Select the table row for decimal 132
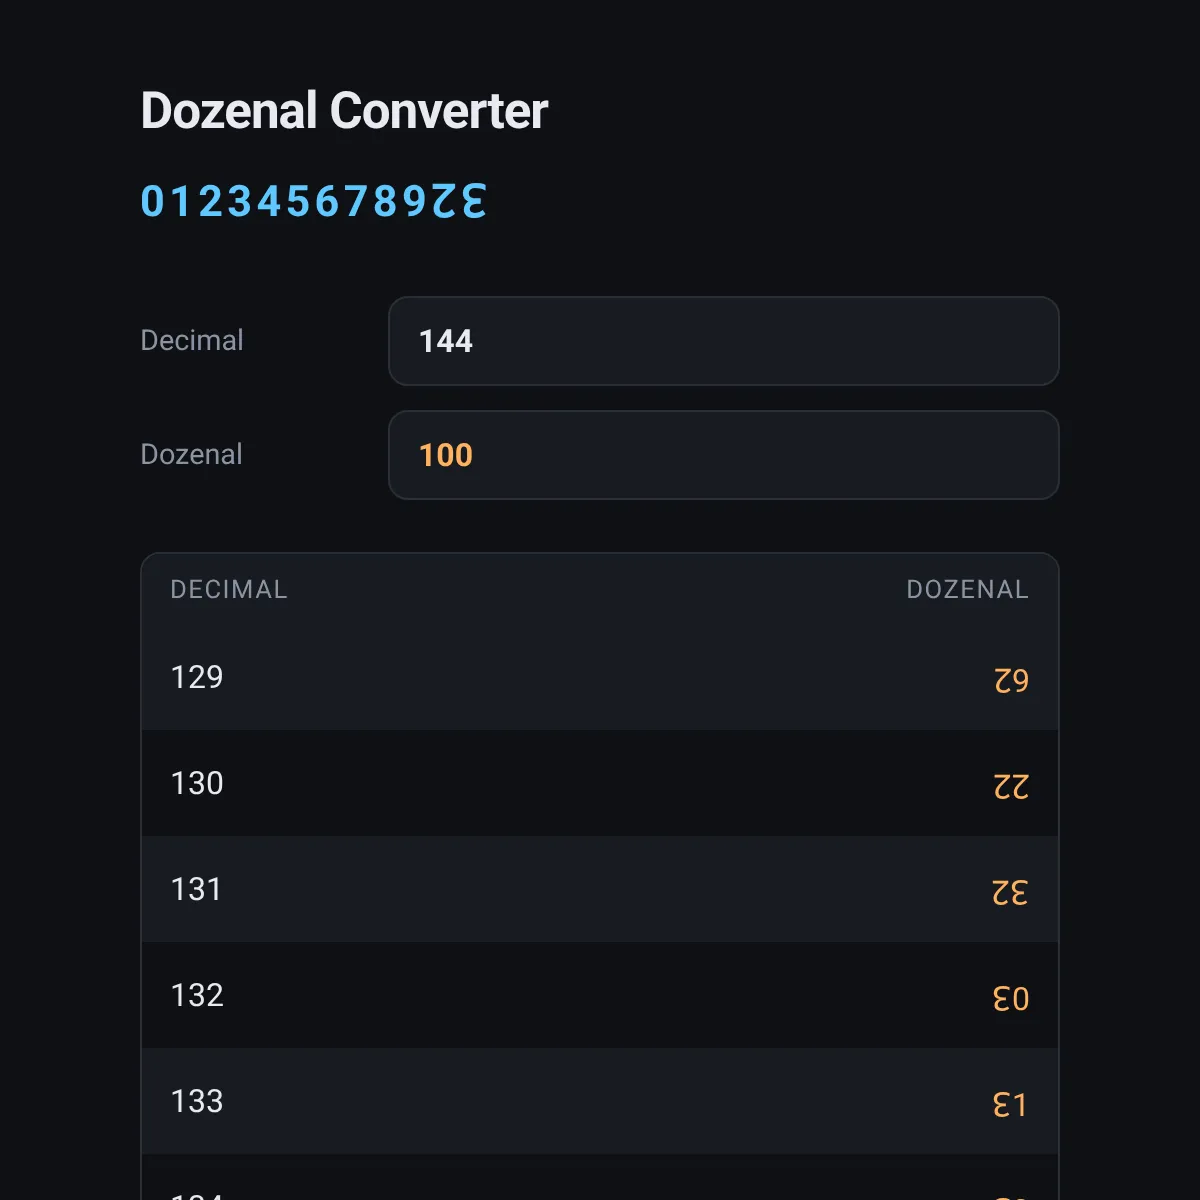The image size is (1200, 1200). click(600, 995)
